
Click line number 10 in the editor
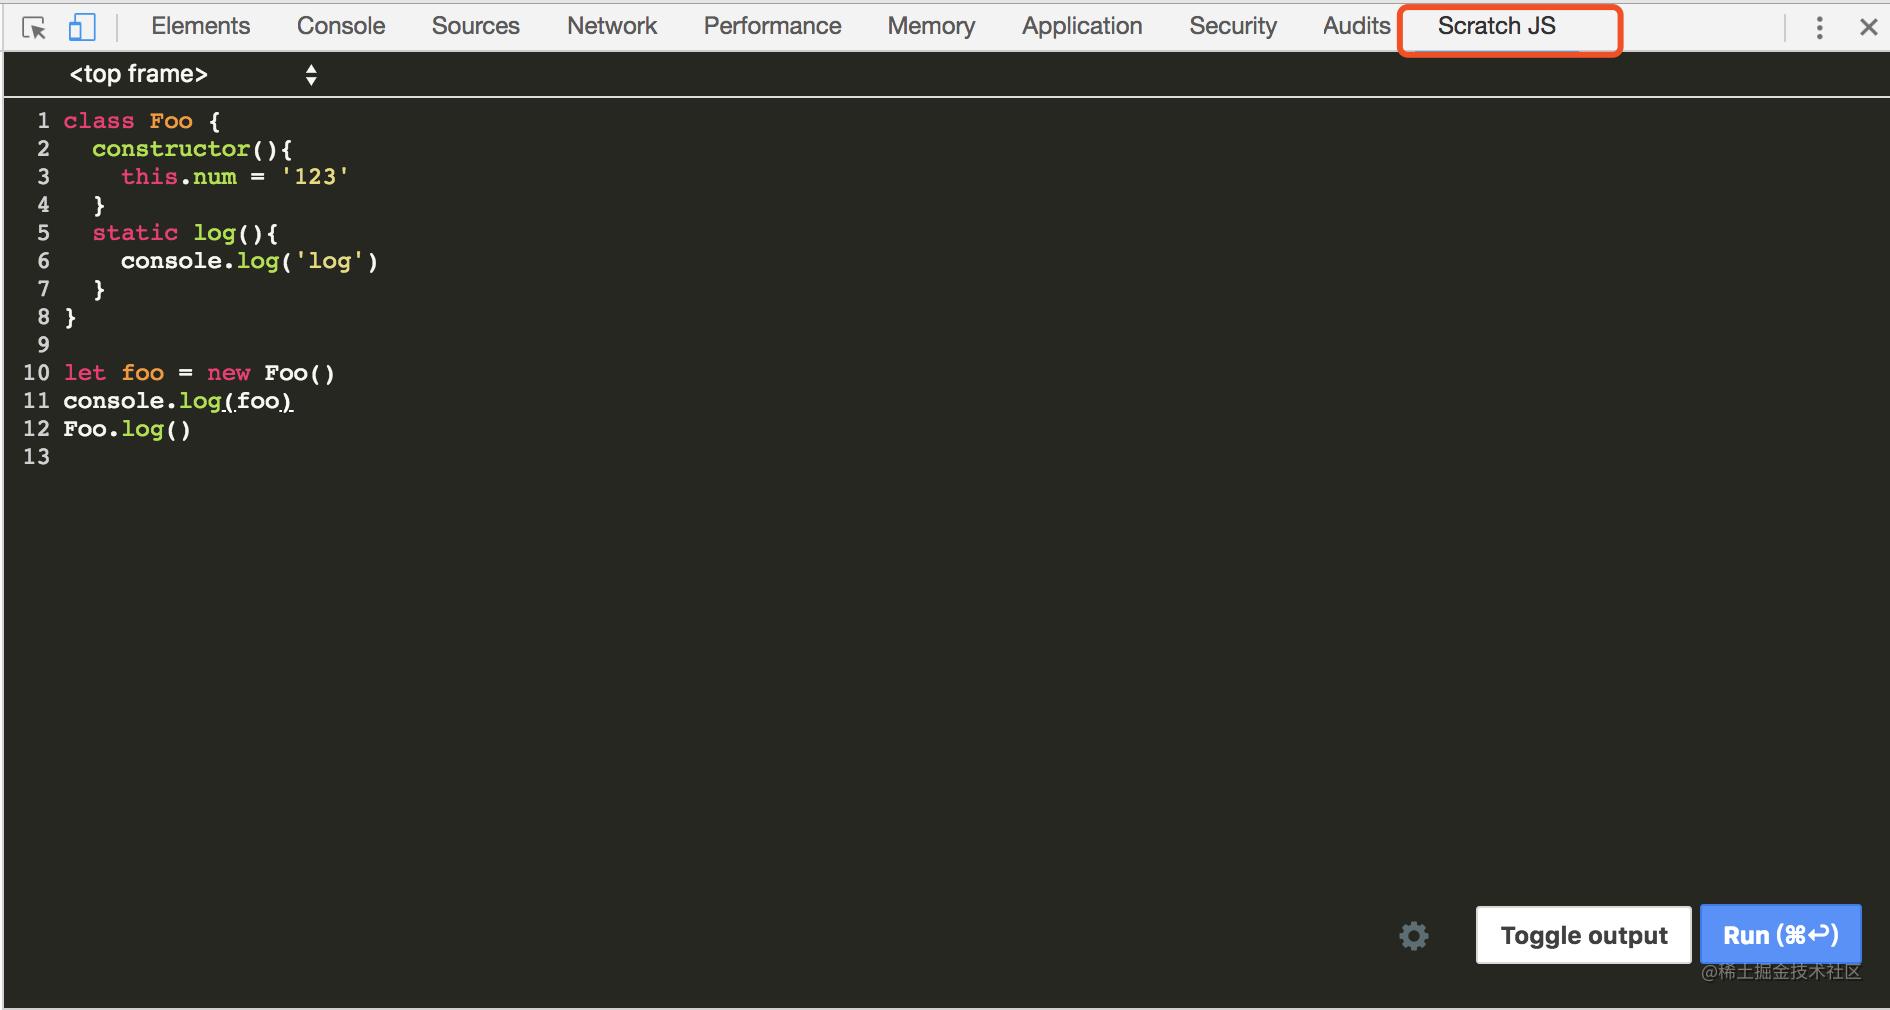[36, 373]
